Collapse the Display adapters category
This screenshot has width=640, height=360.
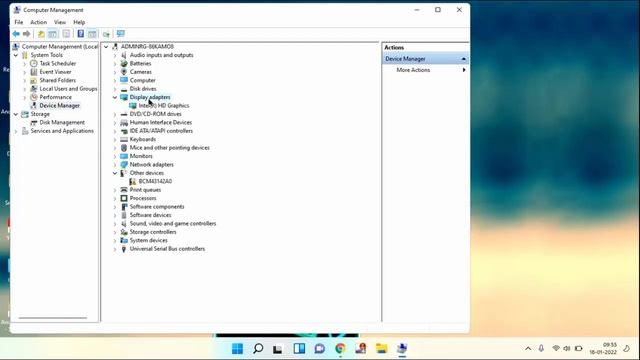pos(115,97)
